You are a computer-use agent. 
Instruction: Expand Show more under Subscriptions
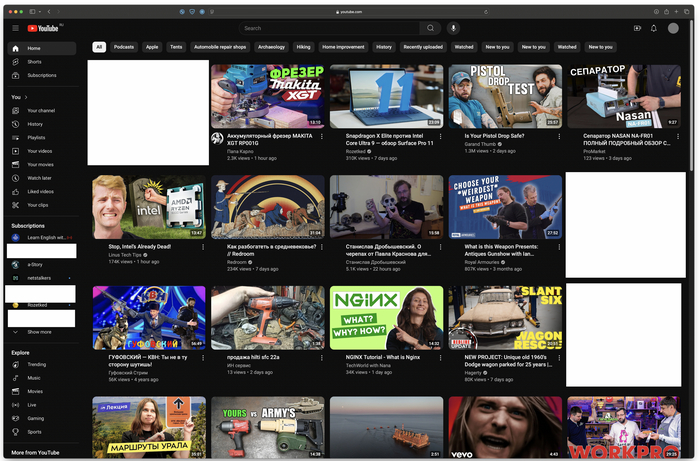pos(39,331)
